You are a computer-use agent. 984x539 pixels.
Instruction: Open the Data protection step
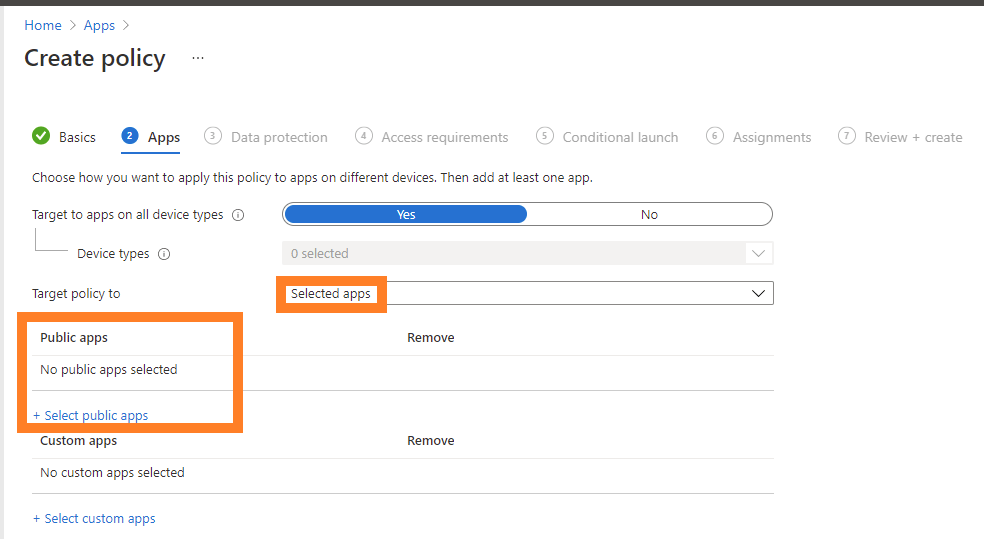(279, 137)
